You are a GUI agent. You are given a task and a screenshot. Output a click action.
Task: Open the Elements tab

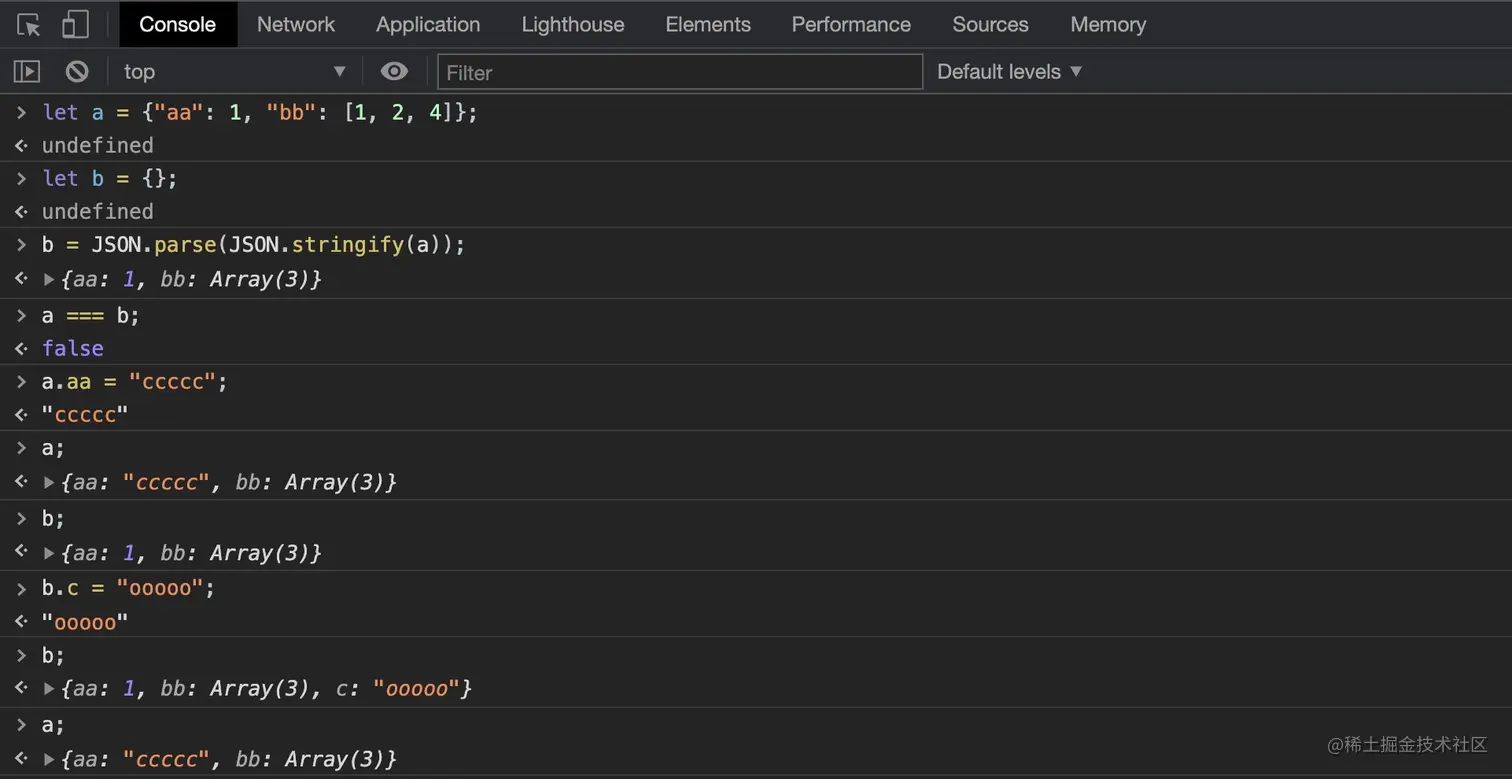[708, 25]
